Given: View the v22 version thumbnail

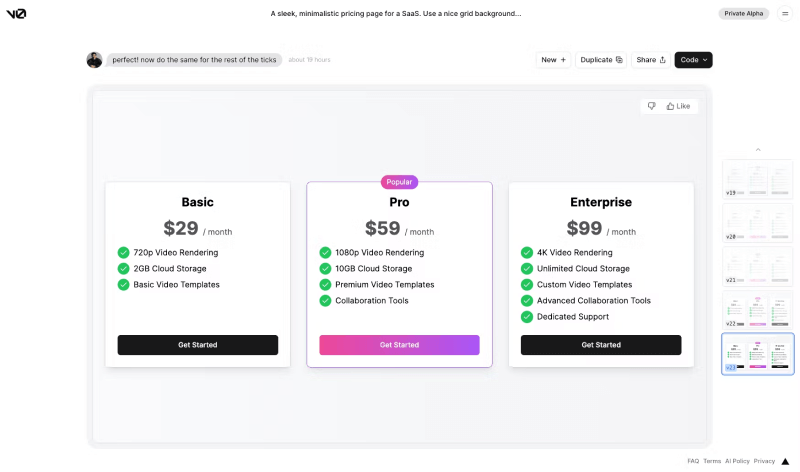Looking at the screenshot, I should coord(757,309).
